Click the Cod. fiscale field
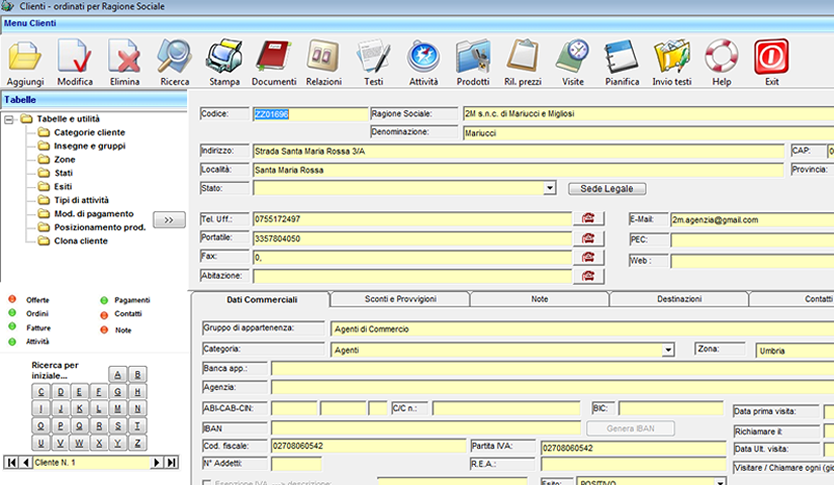 pos(368,446)
